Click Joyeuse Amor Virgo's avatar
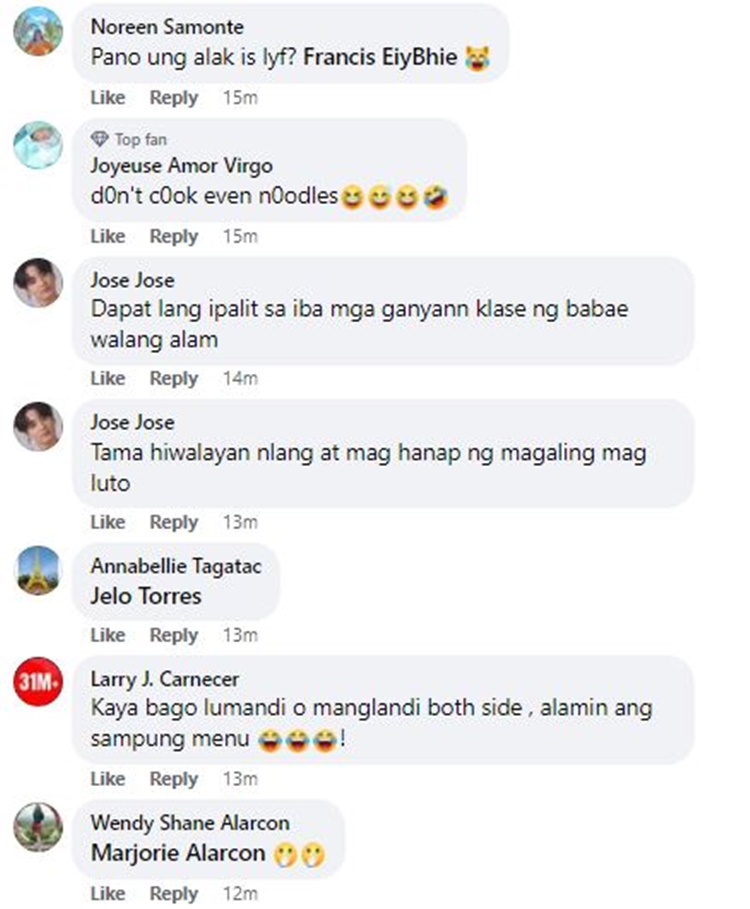This screenshot has width=750, height=909. click(38, 145)
